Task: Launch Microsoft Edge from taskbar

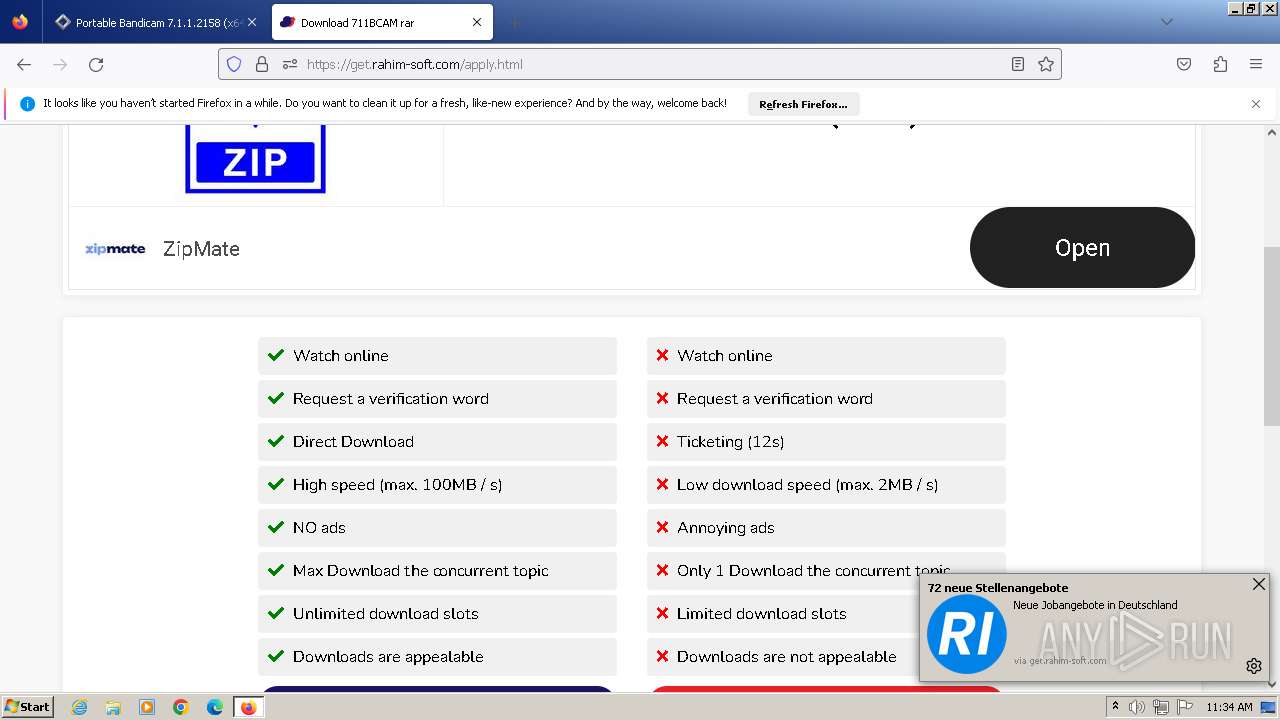Action: 215,707
